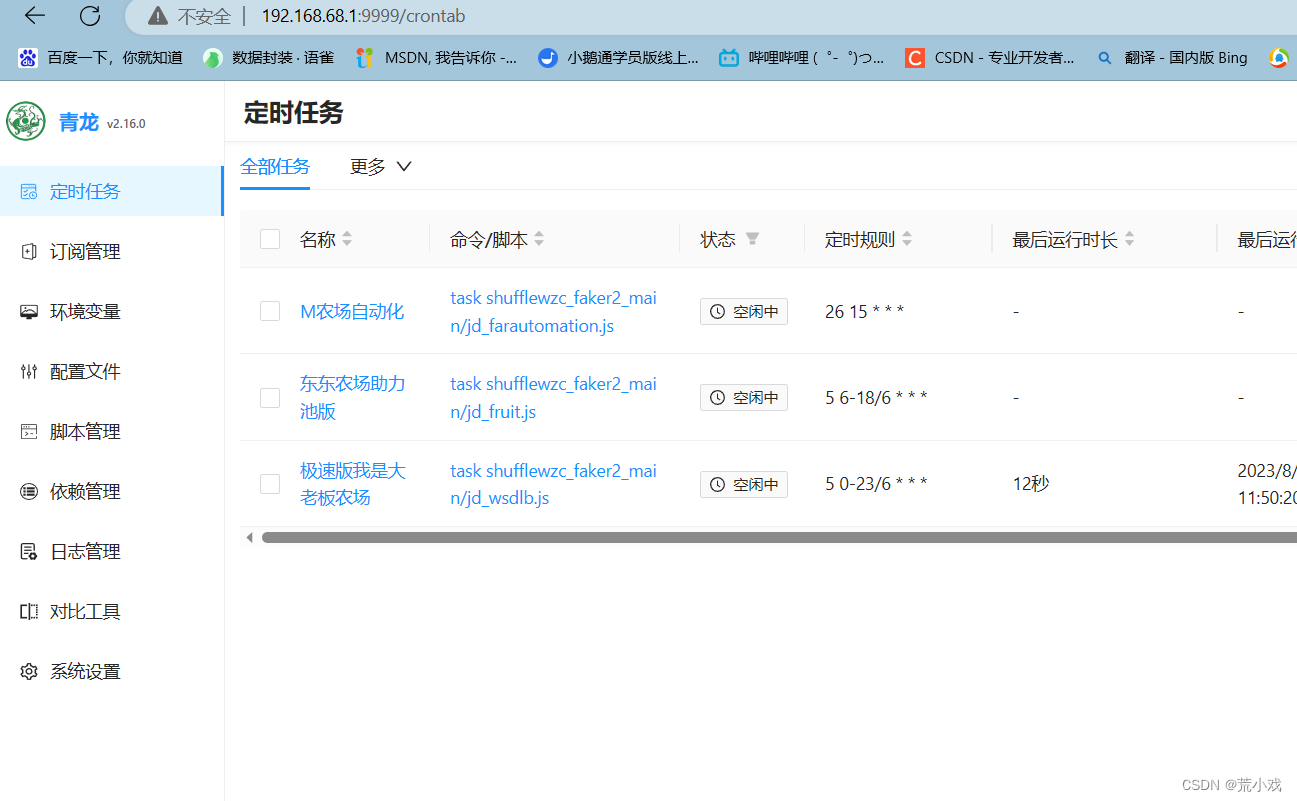Open the 订阅管理 subscription management section
Image resolution: width=1297 pixels, height=801 pixels.
(85, 251)
